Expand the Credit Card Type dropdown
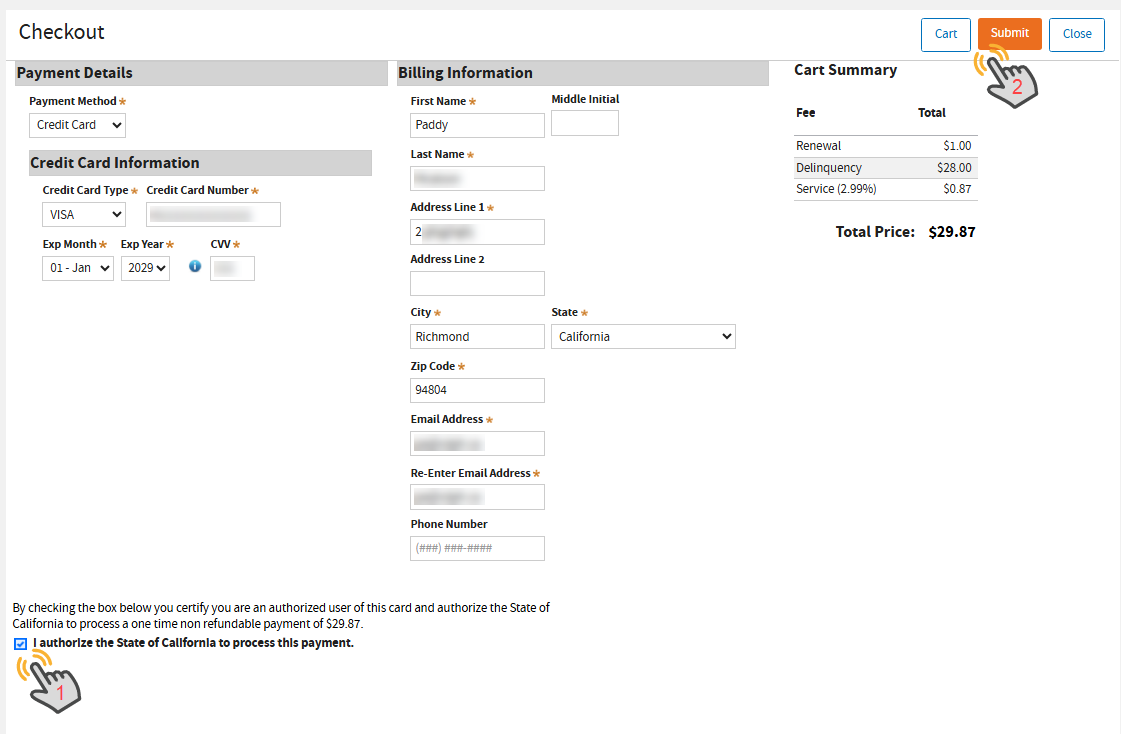The image size is (1121, 734). point(84,214)
